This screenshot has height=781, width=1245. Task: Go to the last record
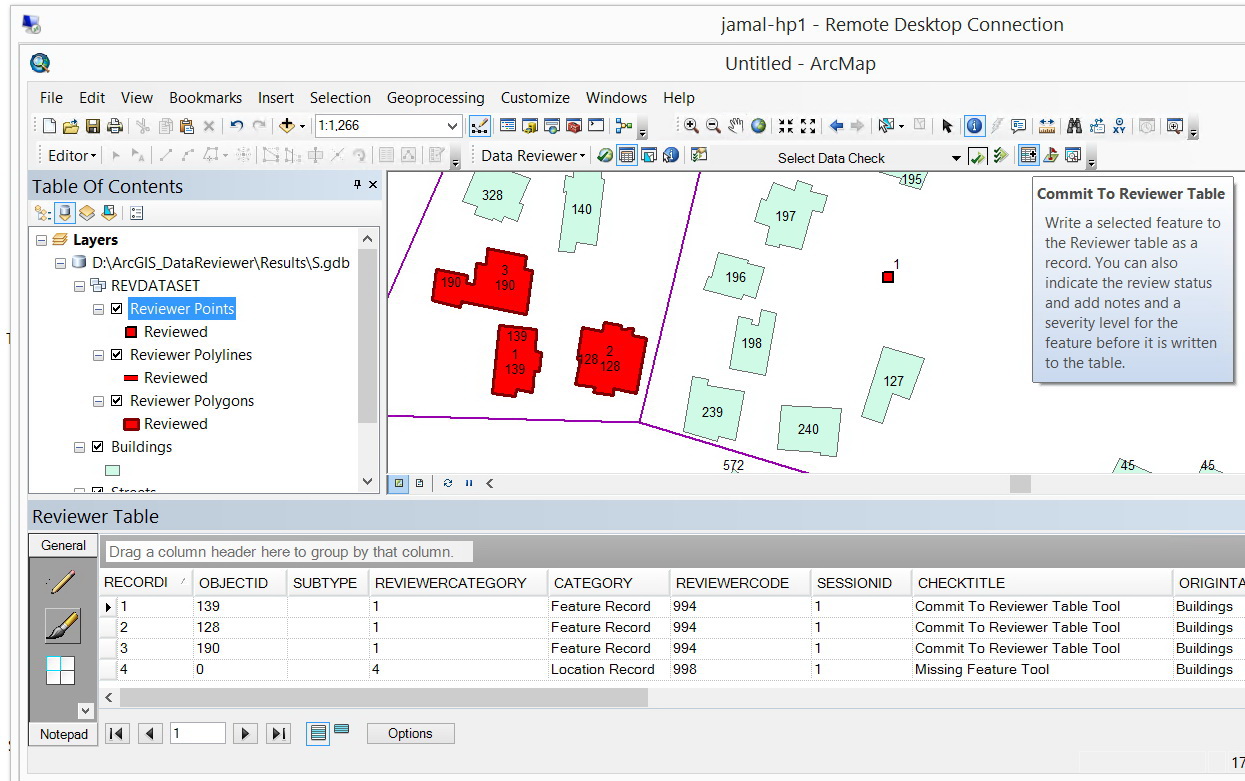pos(279,733)
